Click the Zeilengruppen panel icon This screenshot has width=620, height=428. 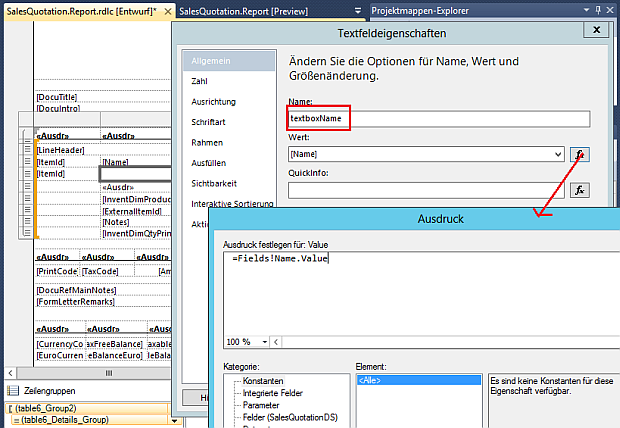(13, 390)
